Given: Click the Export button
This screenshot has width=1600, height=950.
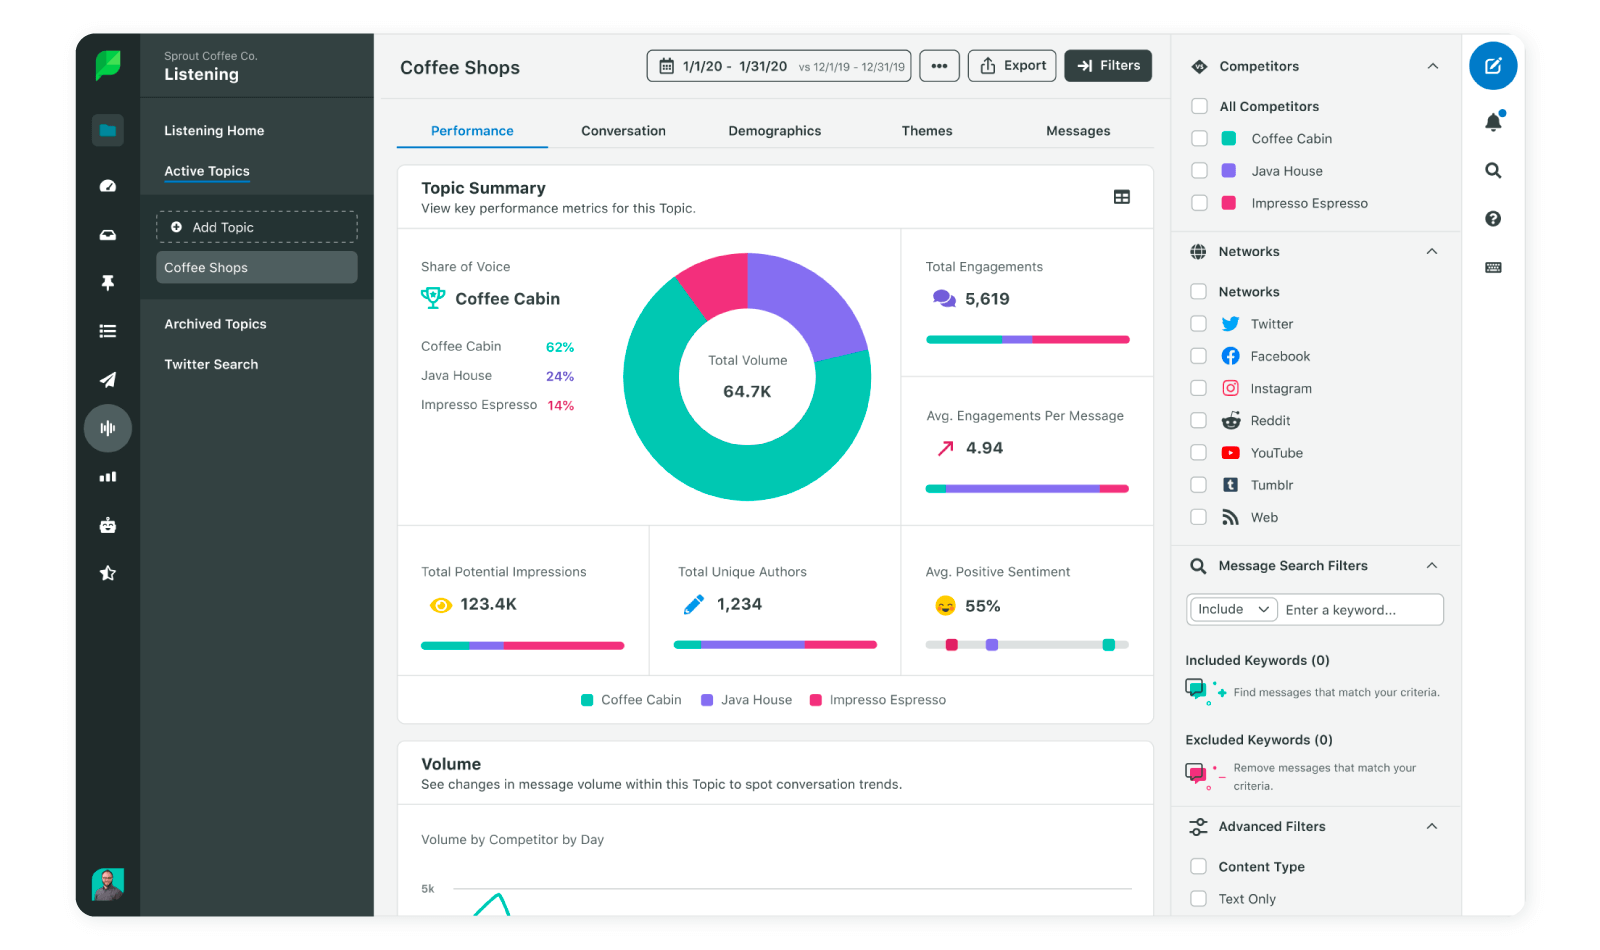Looking at the screenshot, I should [x=1011, y=65].
